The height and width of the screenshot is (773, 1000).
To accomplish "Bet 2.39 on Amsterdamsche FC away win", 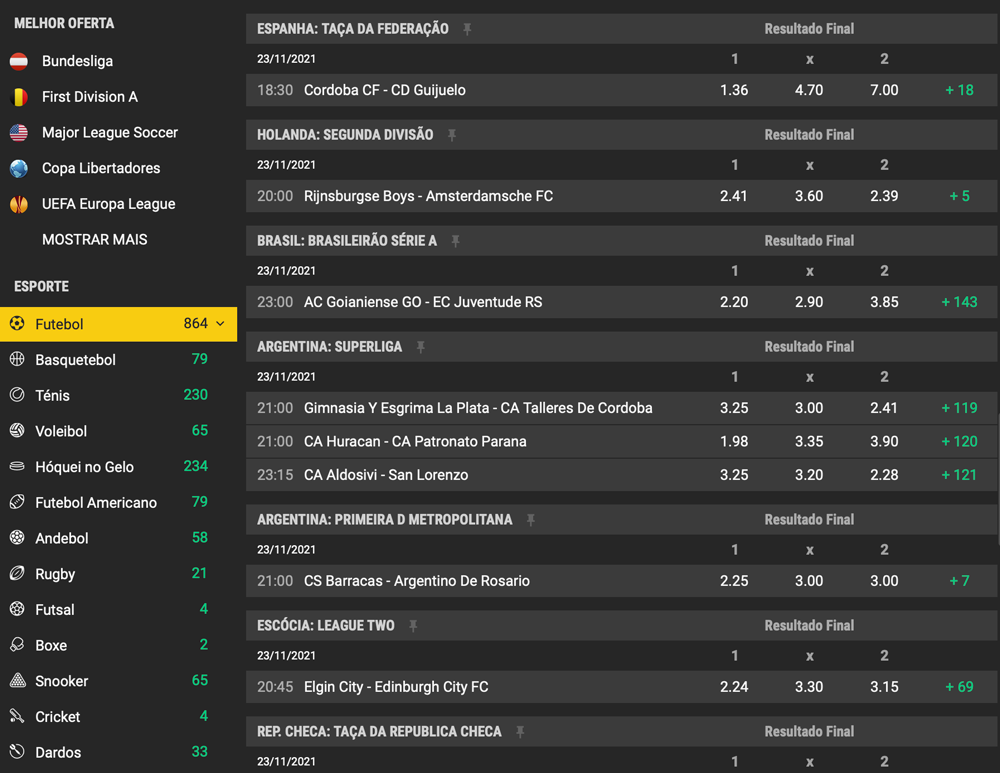I will pyautogui.click(x=884, y=196).
